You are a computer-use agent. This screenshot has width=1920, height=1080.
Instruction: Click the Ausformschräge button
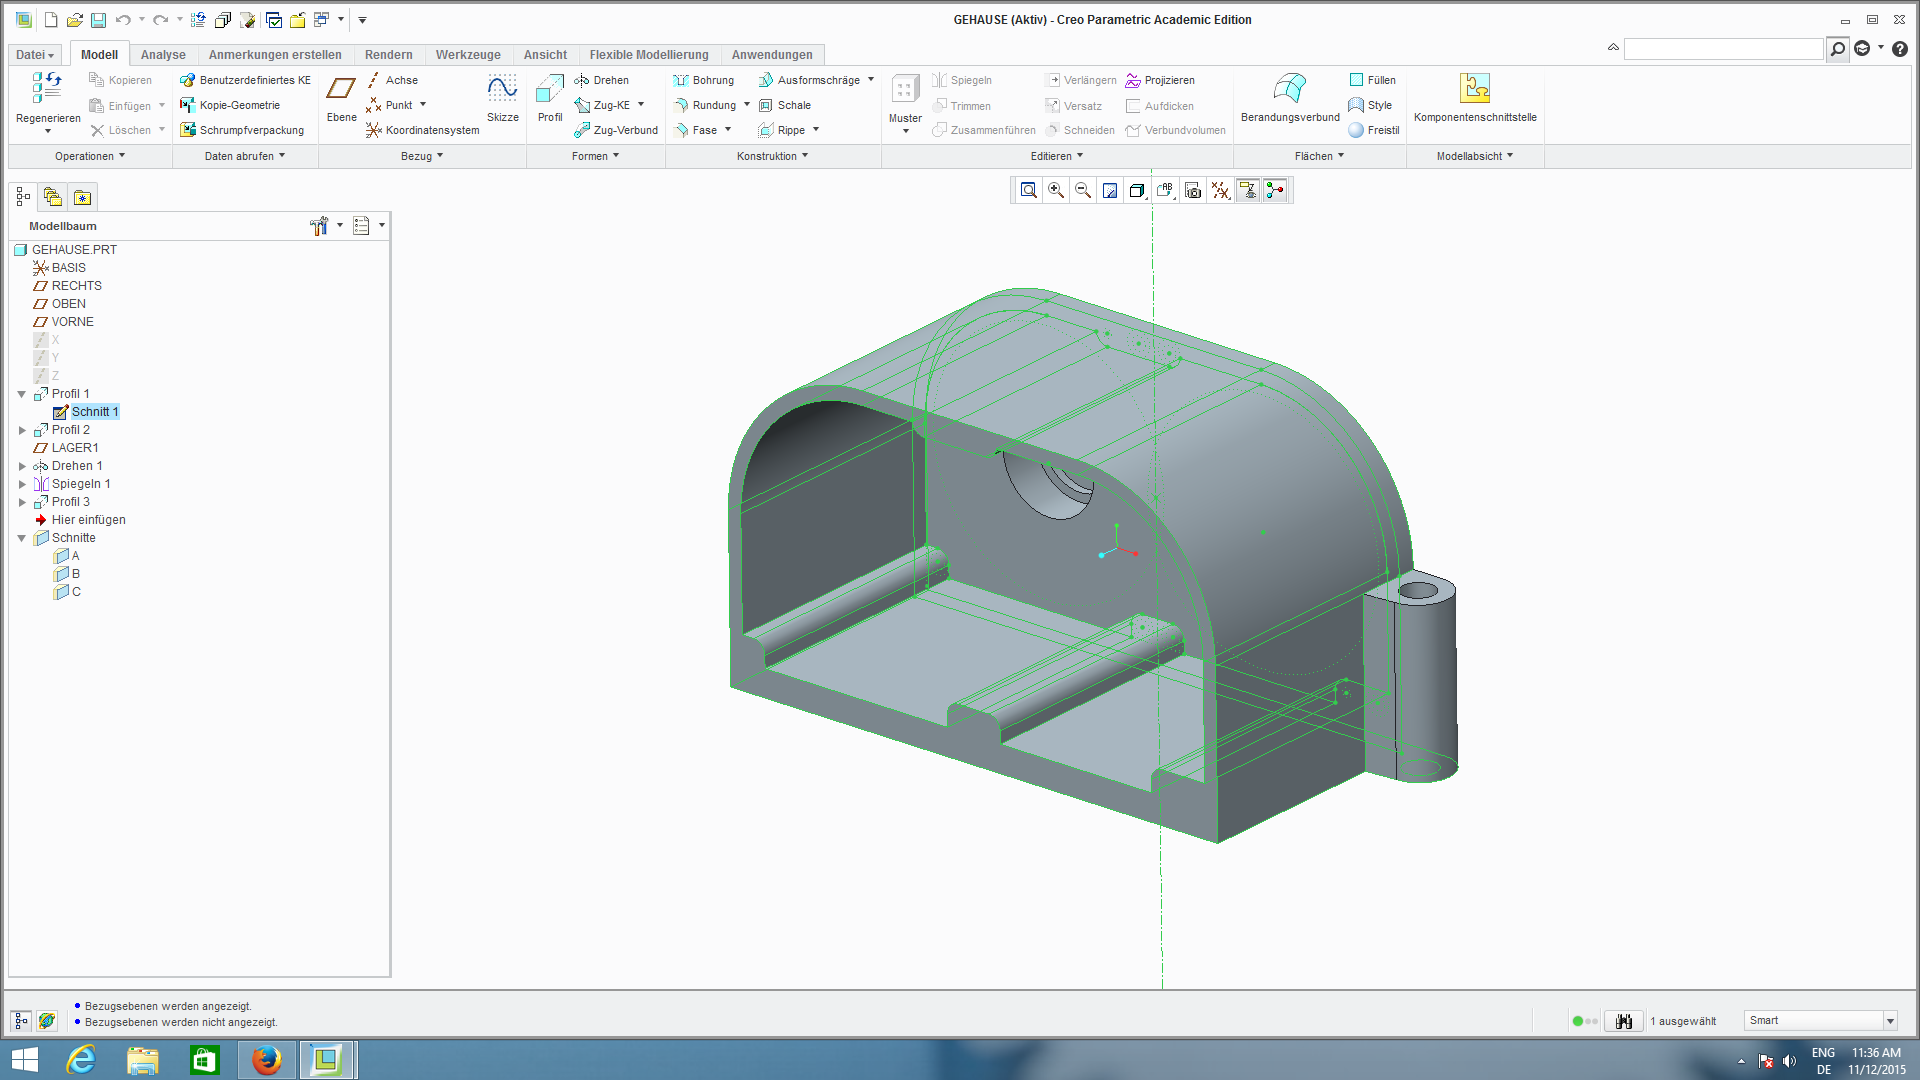point(809,80)
